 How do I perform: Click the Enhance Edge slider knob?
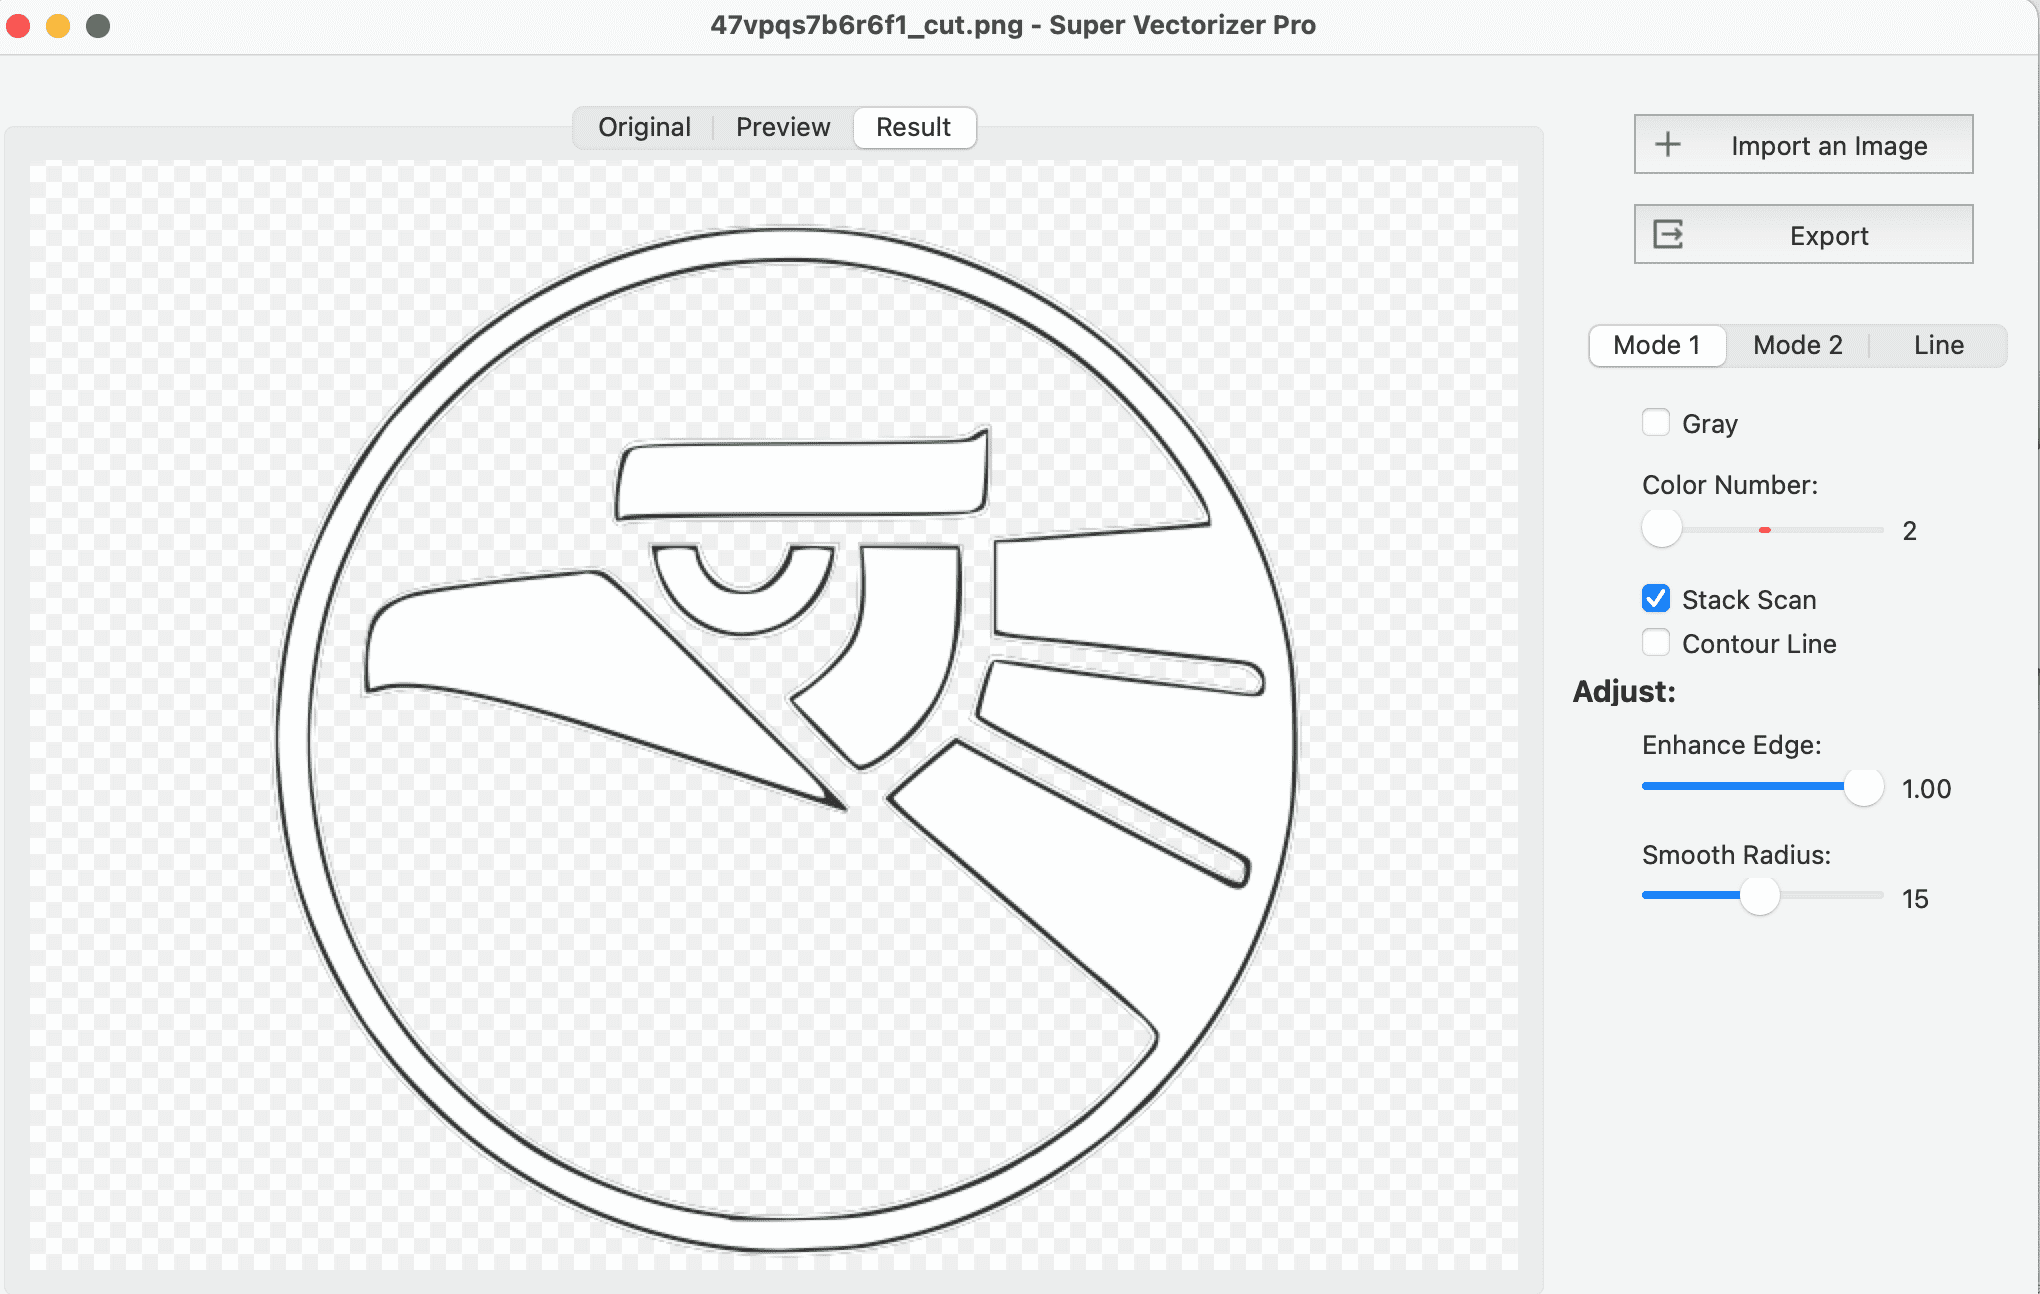[x=1864, y=786]
